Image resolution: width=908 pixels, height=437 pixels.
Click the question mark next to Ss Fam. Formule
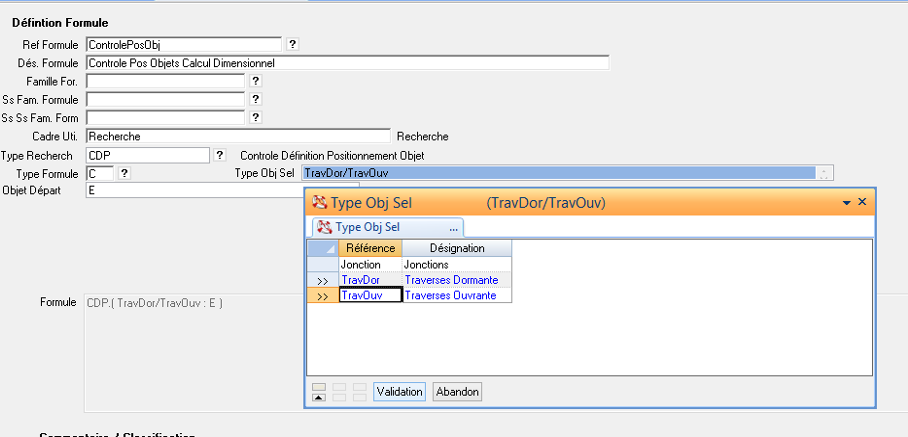point(255,99)
